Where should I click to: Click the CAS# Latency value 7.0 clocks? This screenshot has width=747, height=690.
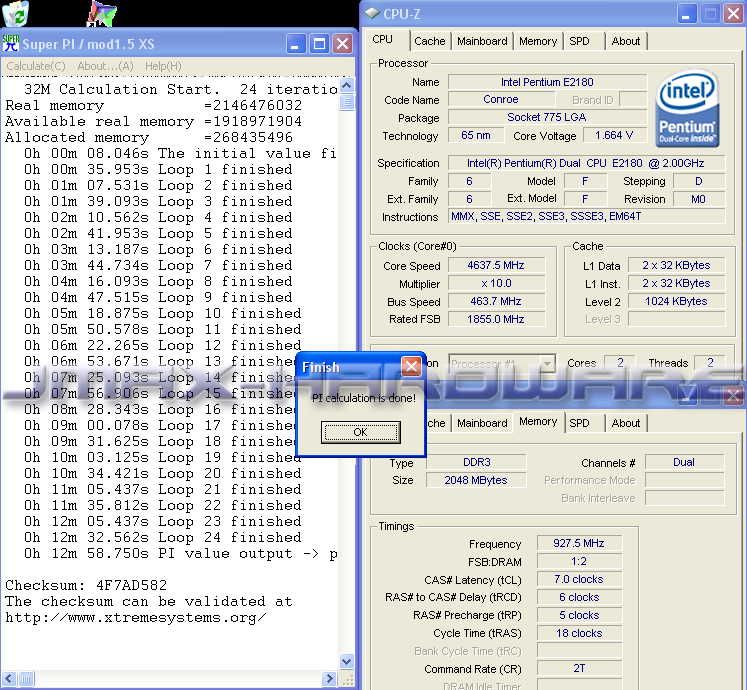(x=579, y=579)
